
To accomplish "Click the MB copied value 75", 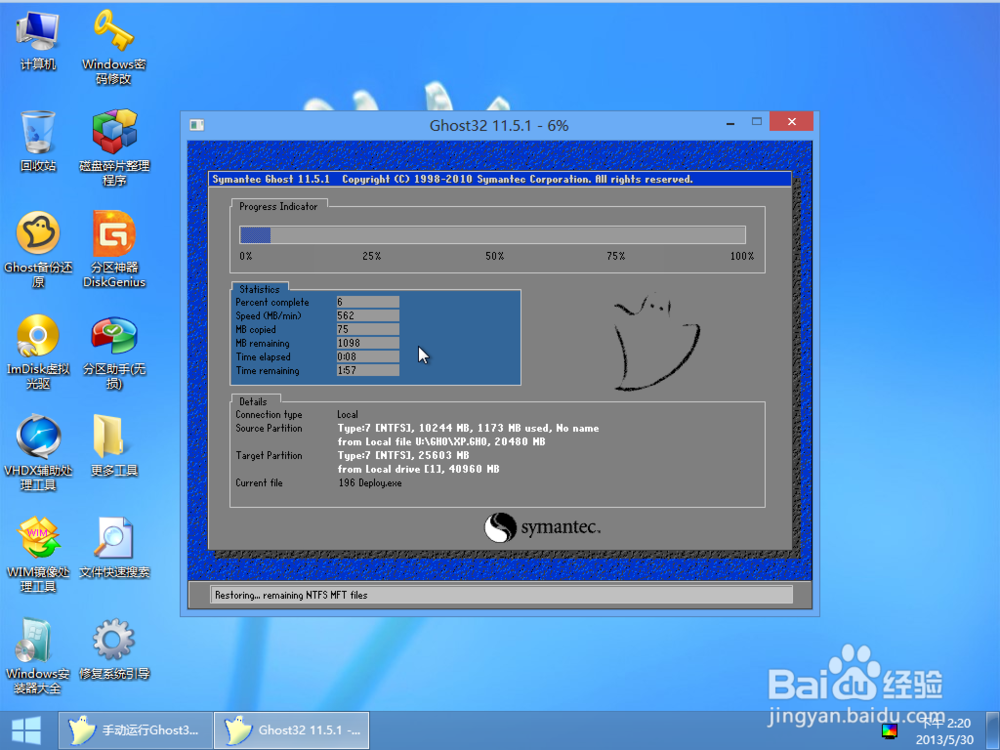I will click(x=368, y=329).
